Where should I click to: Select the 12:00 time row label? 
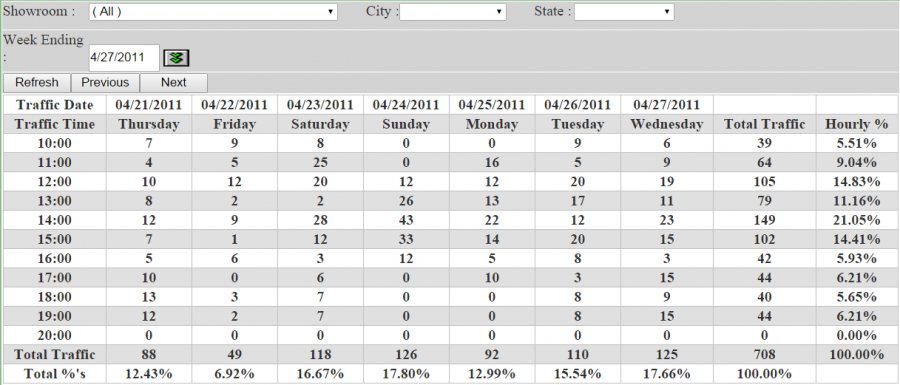[x=55, y=182]
